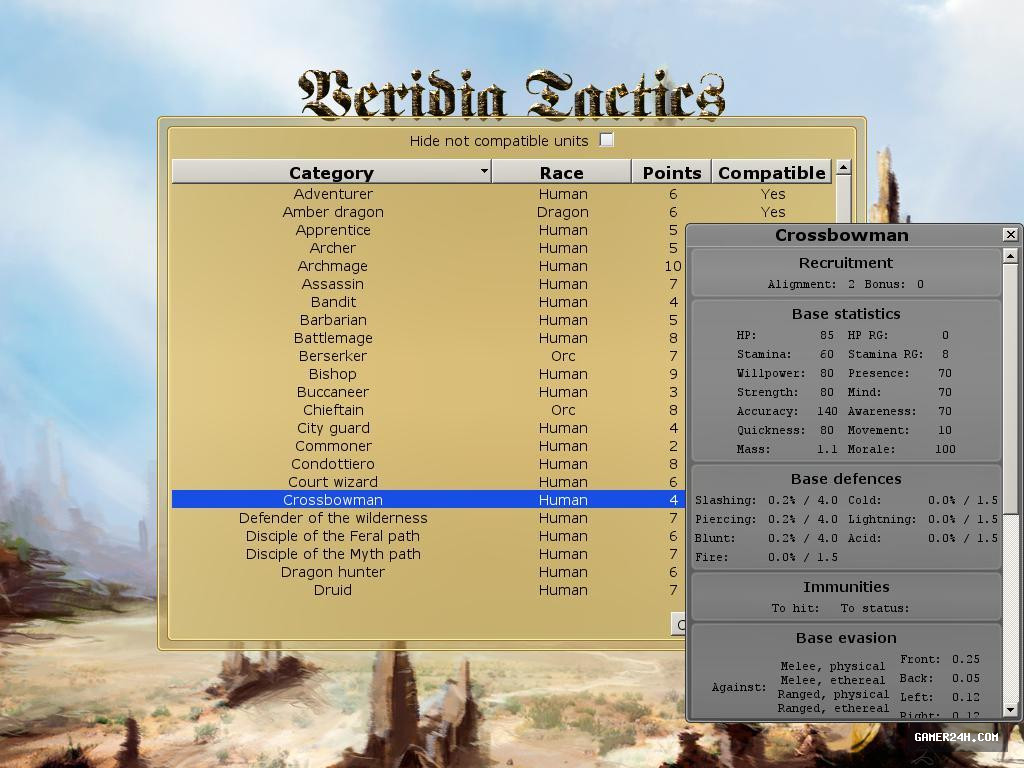Screen dimensions: 1024x768
Task: Click Orc race cell of Berserker
Action: click(x=562, y=356)
